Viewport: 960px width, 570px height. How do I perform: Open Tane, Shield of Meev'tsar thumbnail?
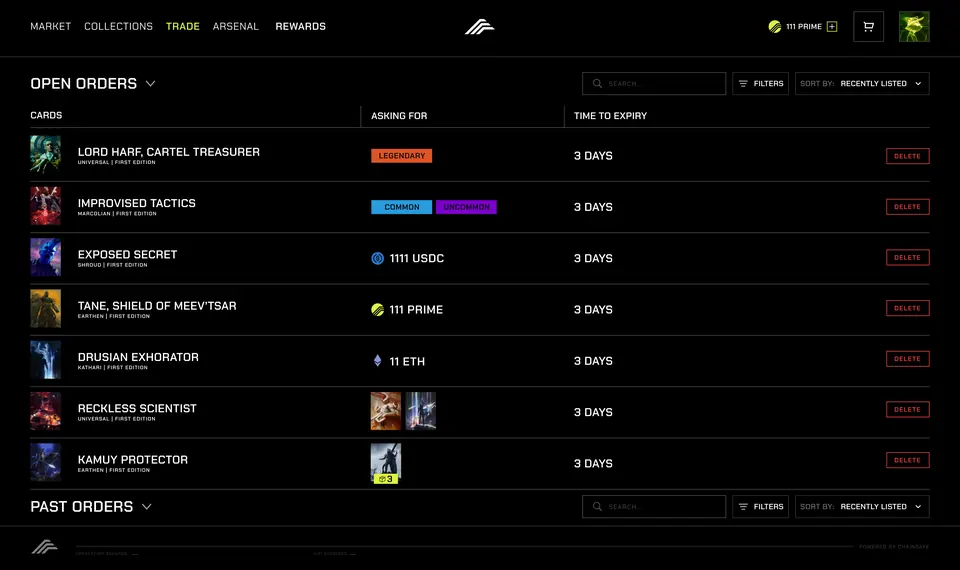[x=46, y=309]
